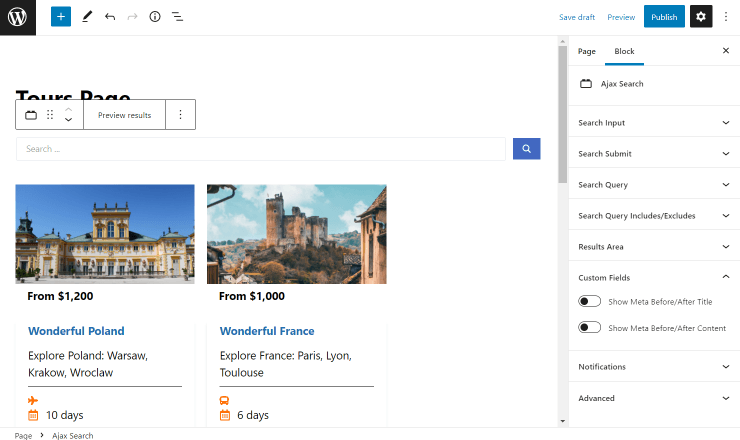Image resolution: width=740 pixels, height=440 pixels.
Task: Switch to the Page tab
Action: (x=587, y=51)
